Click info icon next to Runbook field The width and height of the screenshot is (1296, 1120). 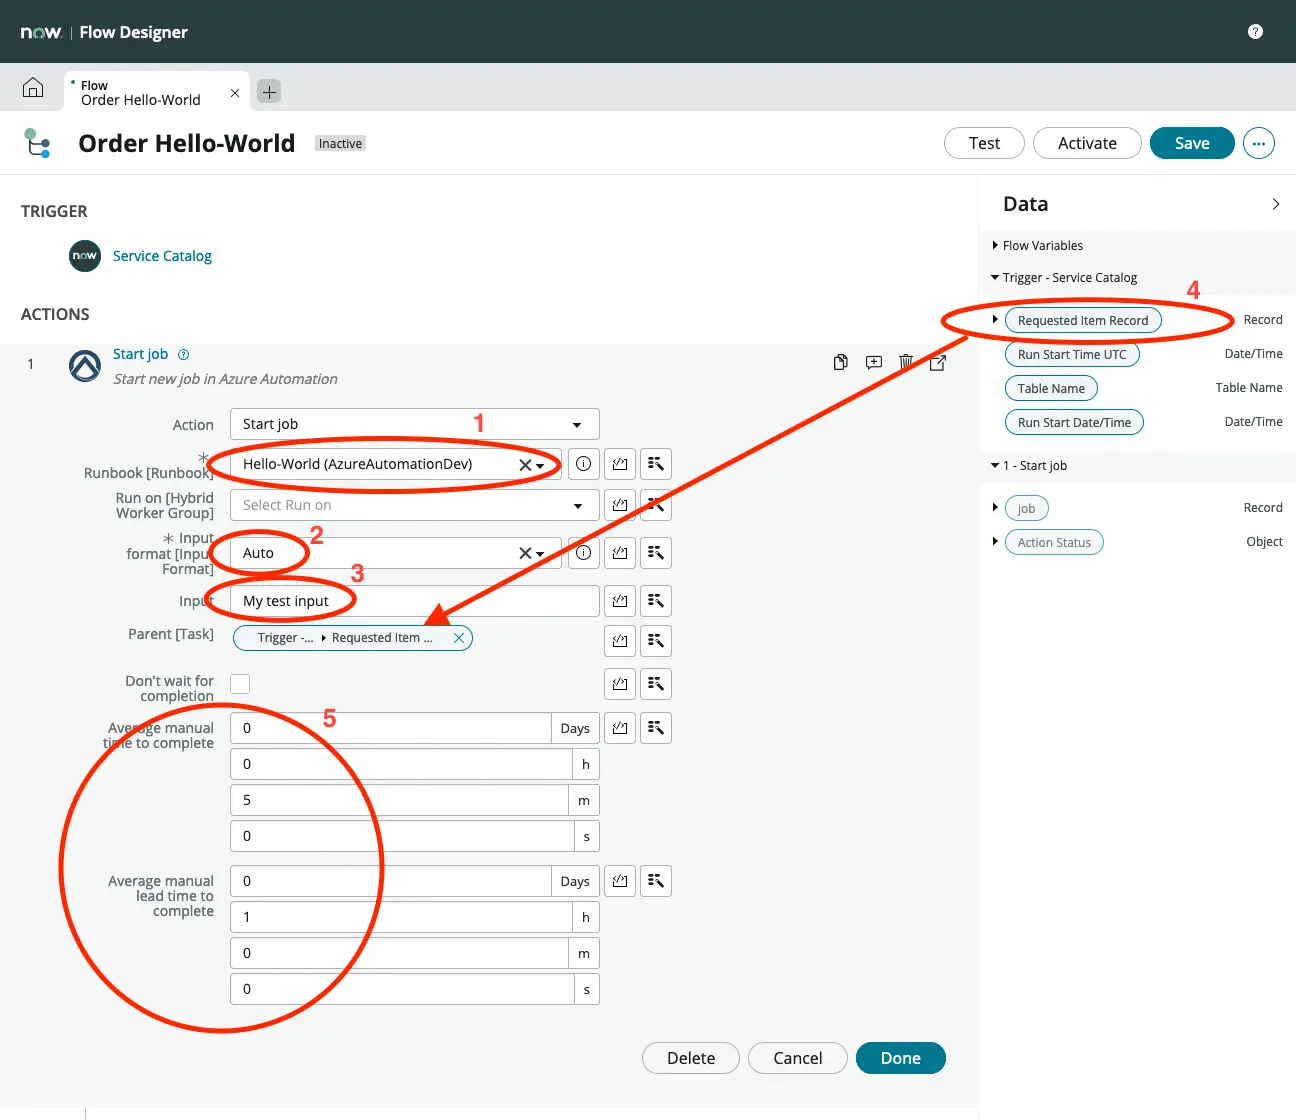[x=584, y=464]
